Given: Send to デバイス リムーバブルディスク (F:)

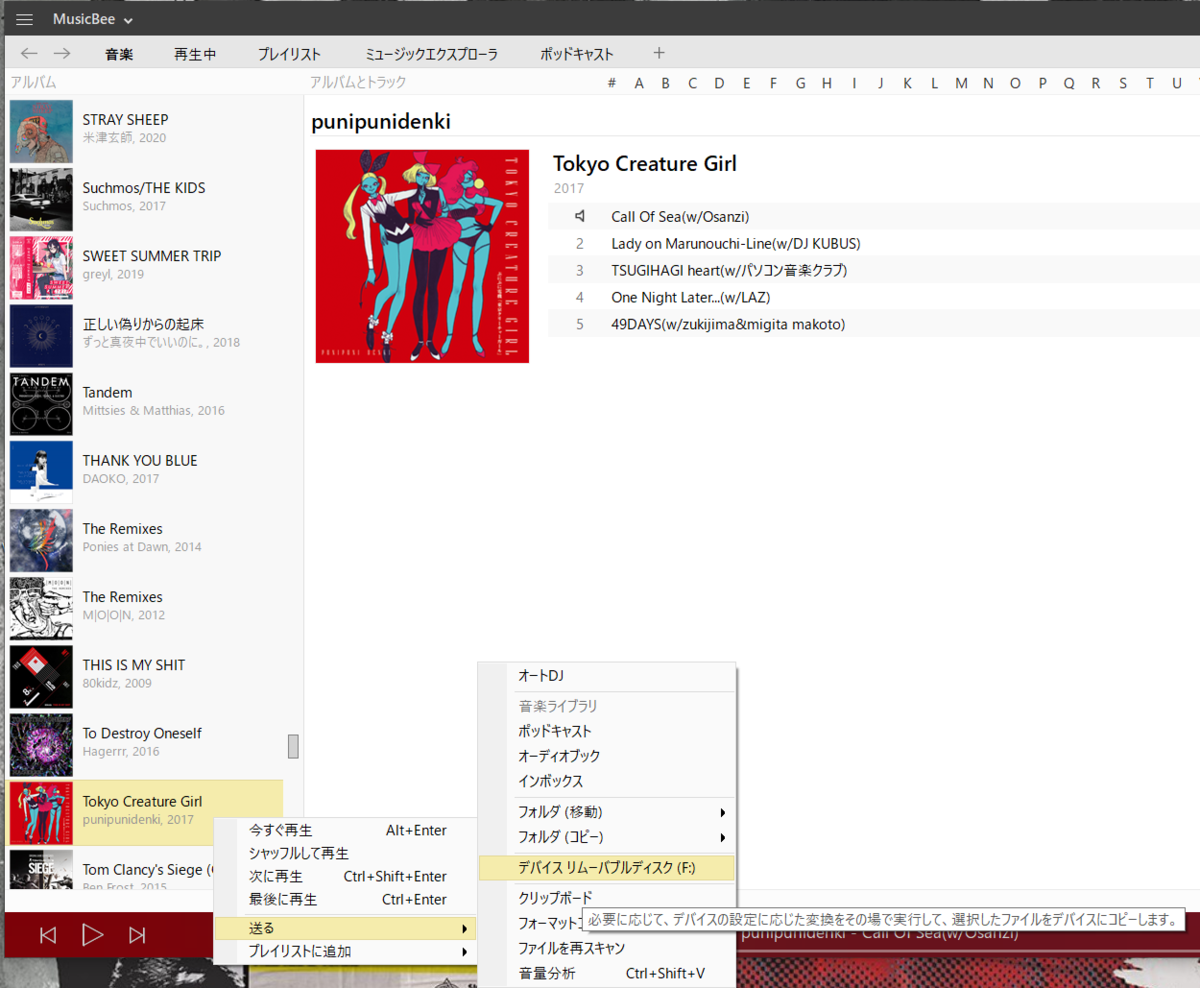Looking at the screenshot, I should point(607,867).
